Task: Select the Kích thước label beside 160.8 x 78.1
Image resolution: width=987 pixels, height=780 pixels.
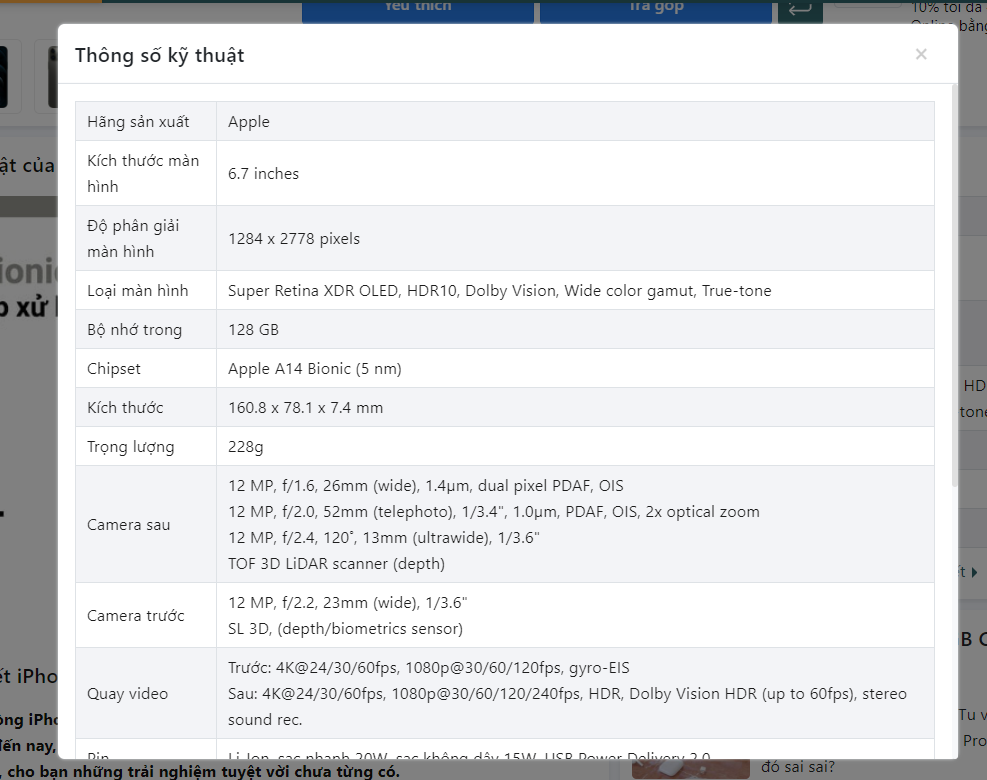Action: coord(125,407)
